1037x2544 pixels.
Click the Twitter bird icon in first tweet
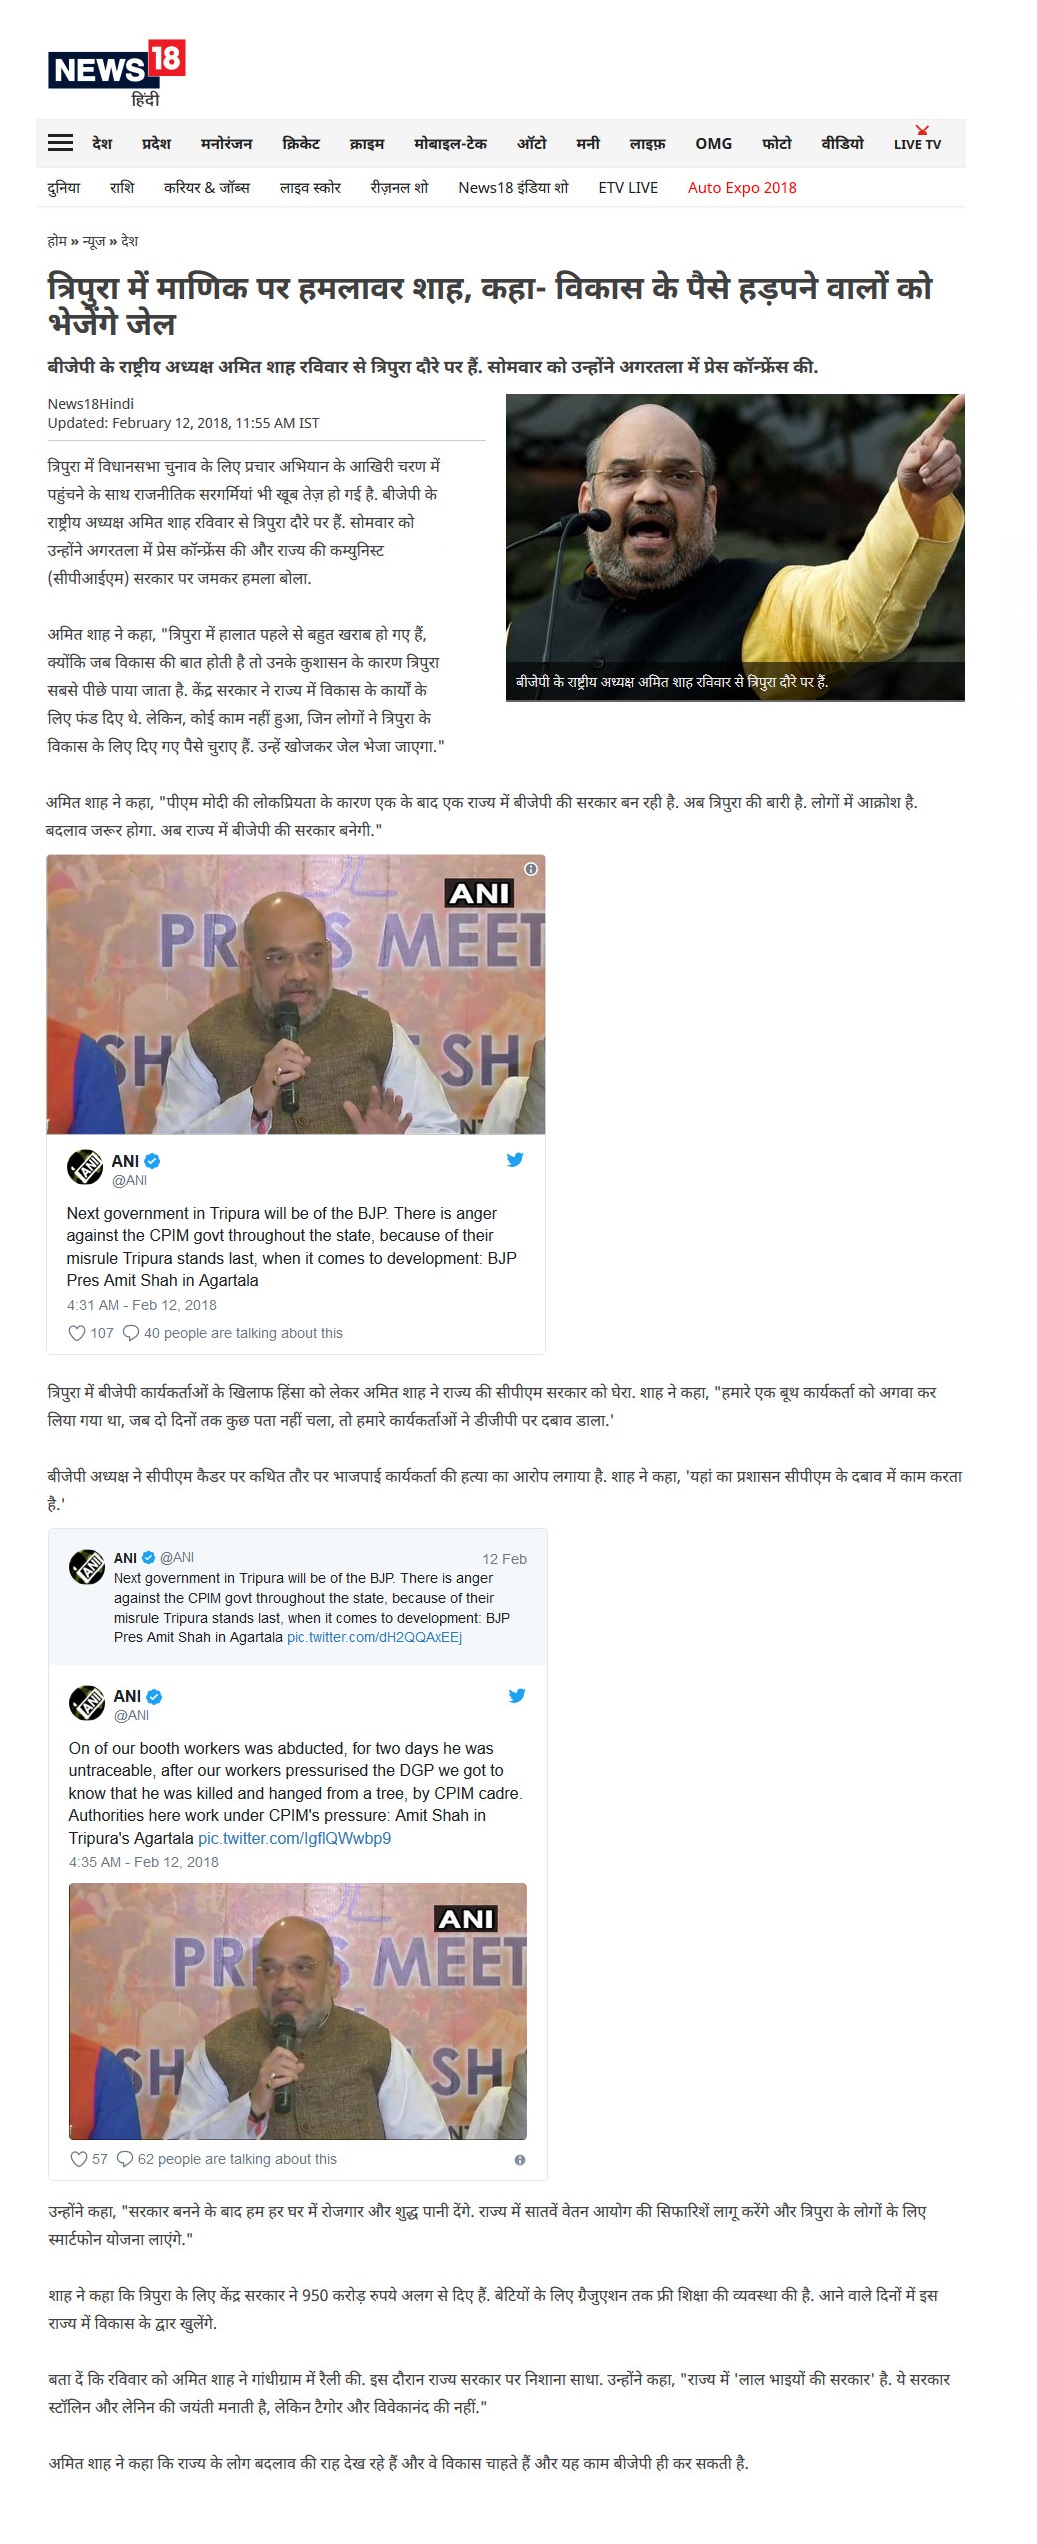515,1160
